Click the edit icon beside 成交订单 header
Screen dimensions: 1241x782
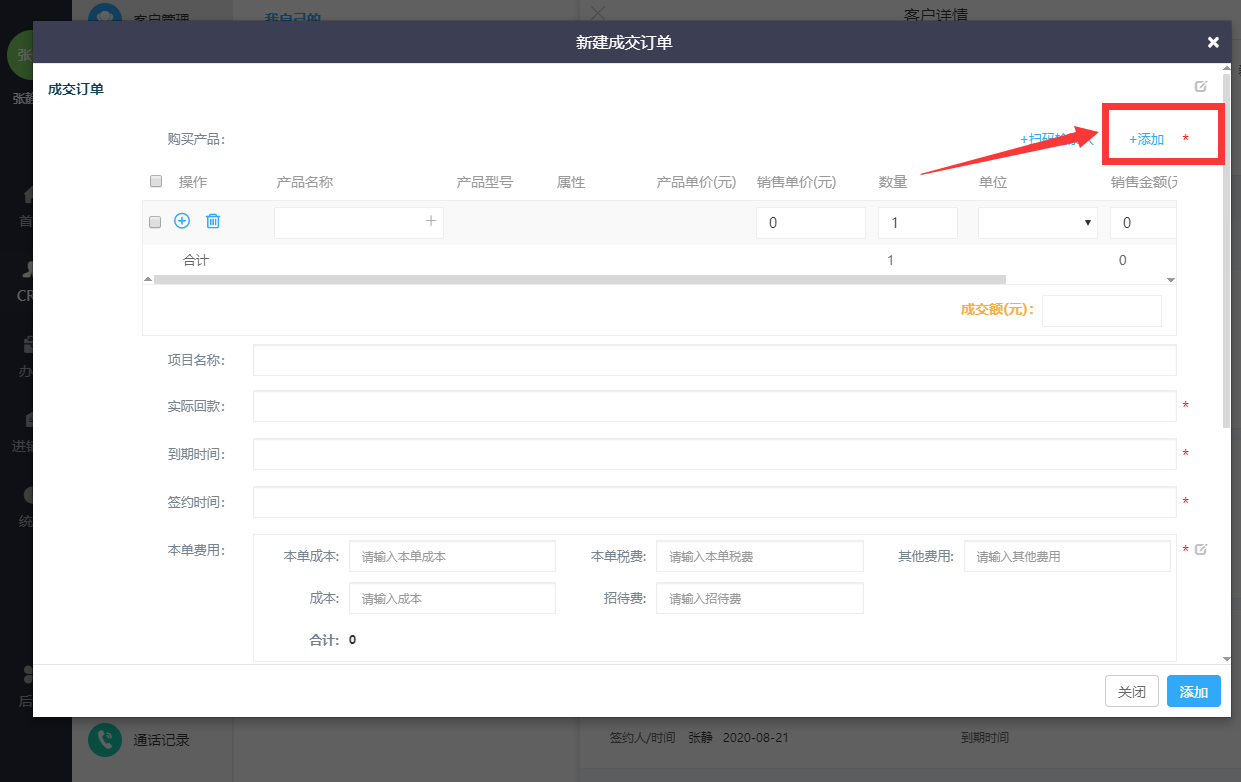1201,86
